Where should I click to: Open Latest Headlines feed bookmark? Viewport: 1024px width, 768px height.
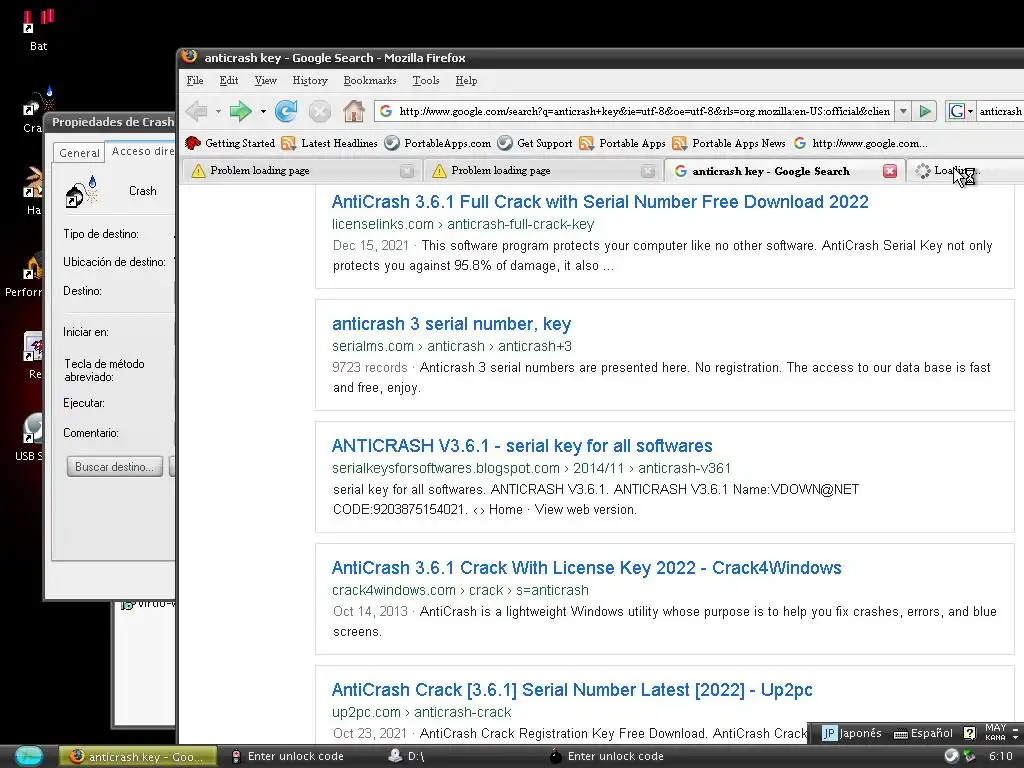[x=329, y=143]
